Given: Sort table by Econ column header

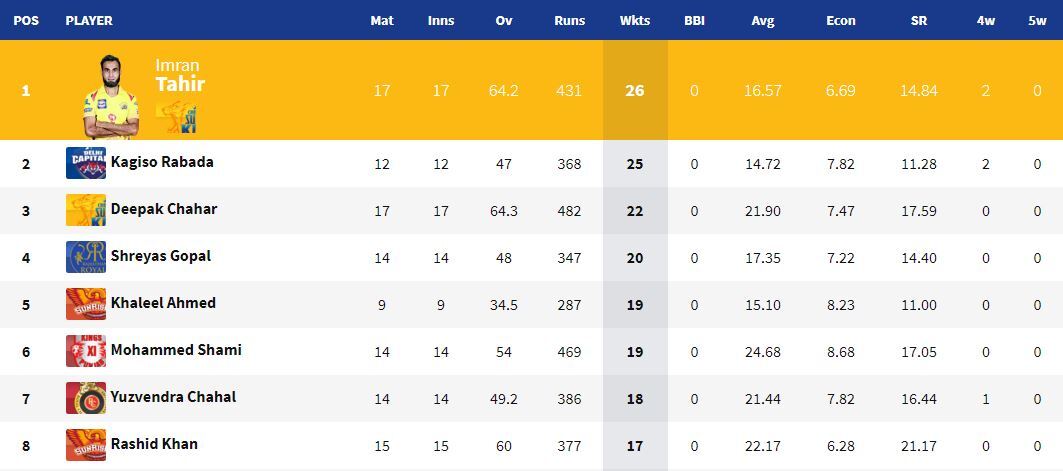Looking at the screenshot, I should 840,20.
